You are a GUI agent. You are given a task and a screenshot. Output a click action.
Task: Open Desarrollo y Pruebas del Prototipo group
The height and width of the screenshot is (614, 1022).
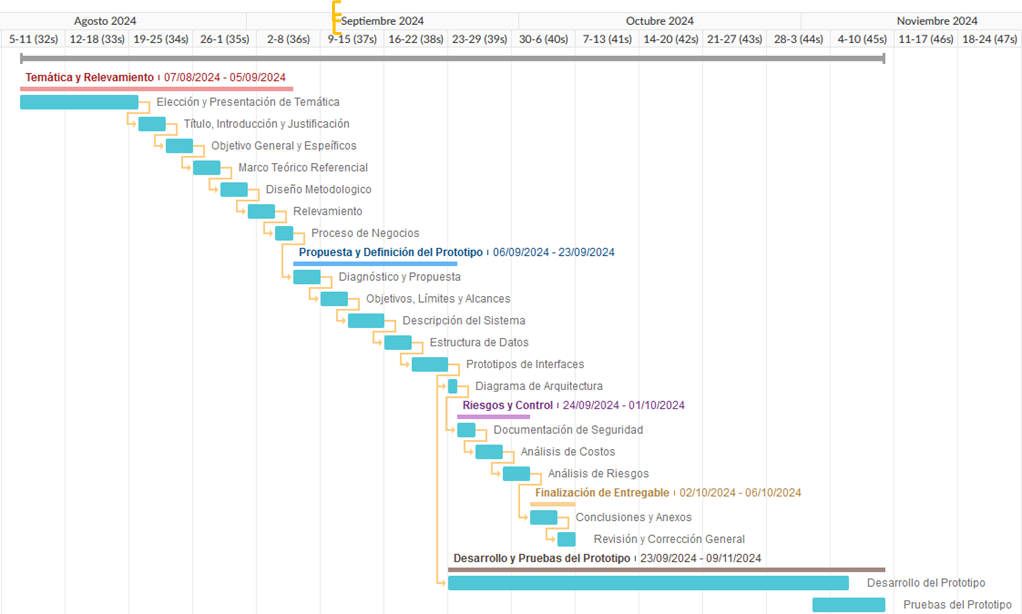click(x=541, y=558)
